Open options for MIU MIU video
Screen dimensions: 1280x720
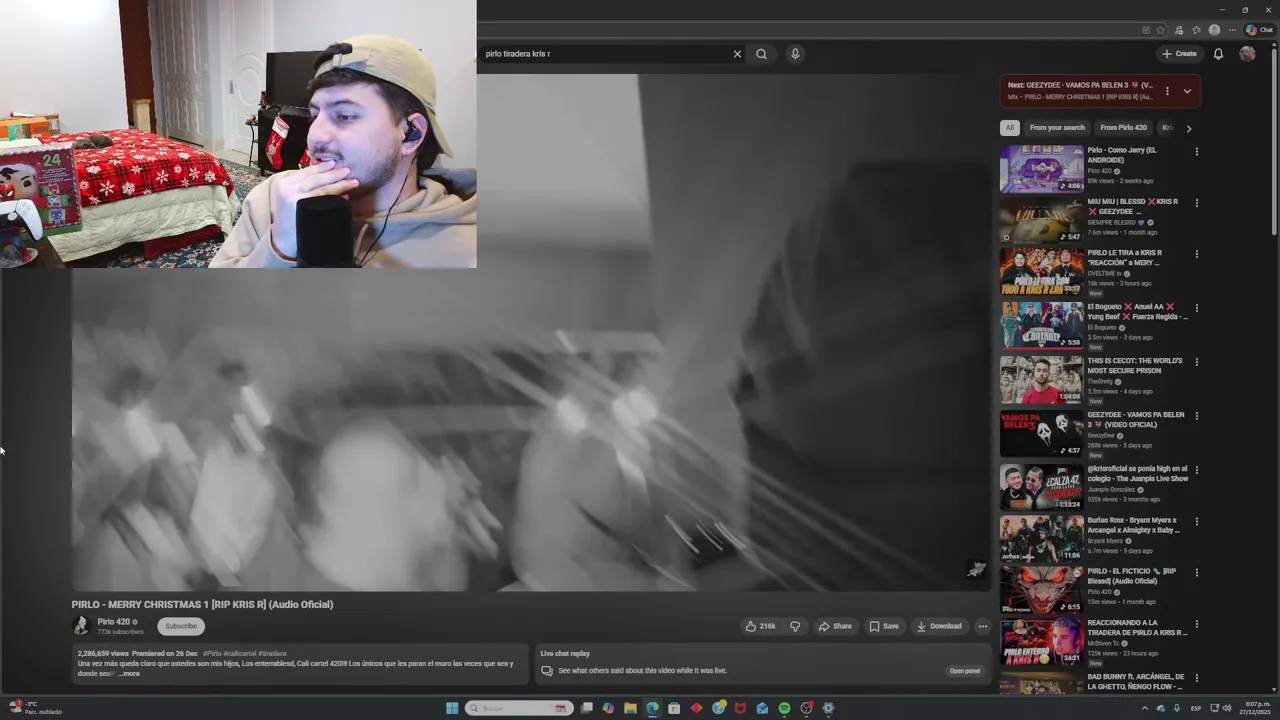tap(1196, 203)
